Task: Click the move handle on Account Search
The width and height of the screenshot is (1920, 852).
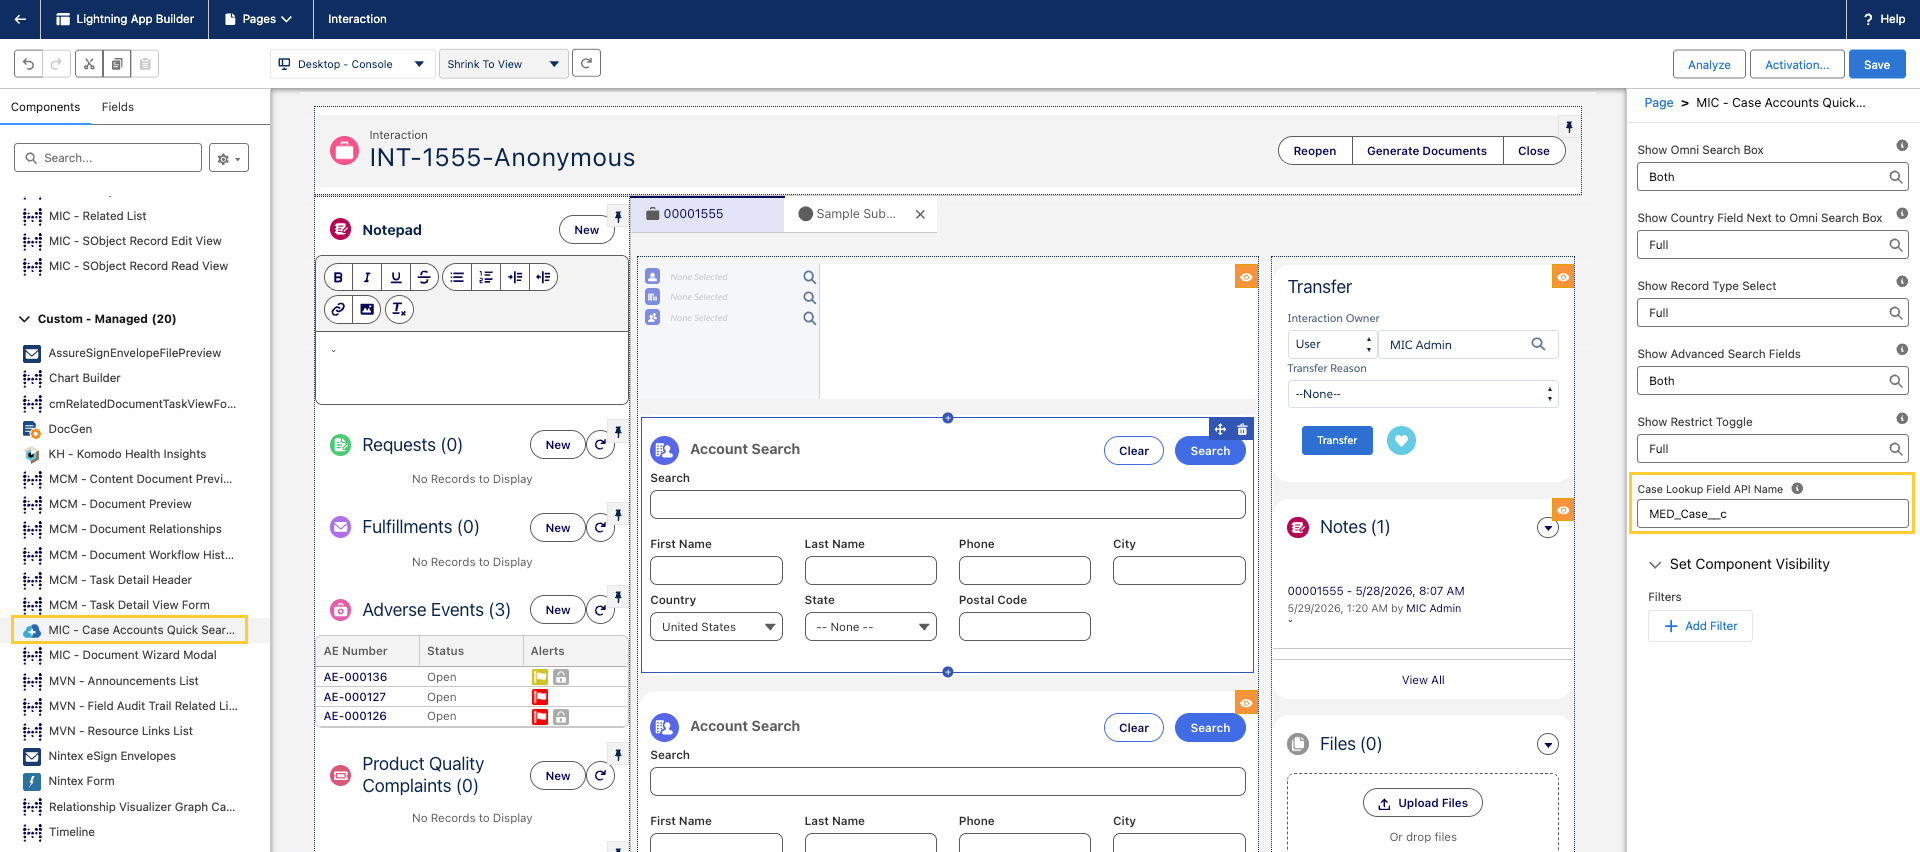Action: 1220,429
